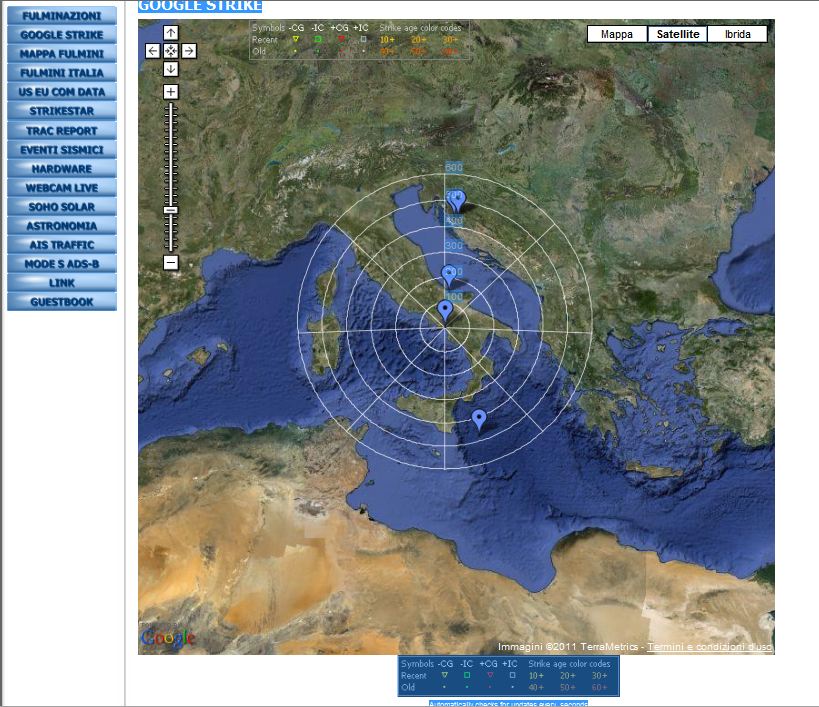Pan the map down with arrow button
This screenshot has width=819, height=707.
pyautogui.click(x=171, y=69)
